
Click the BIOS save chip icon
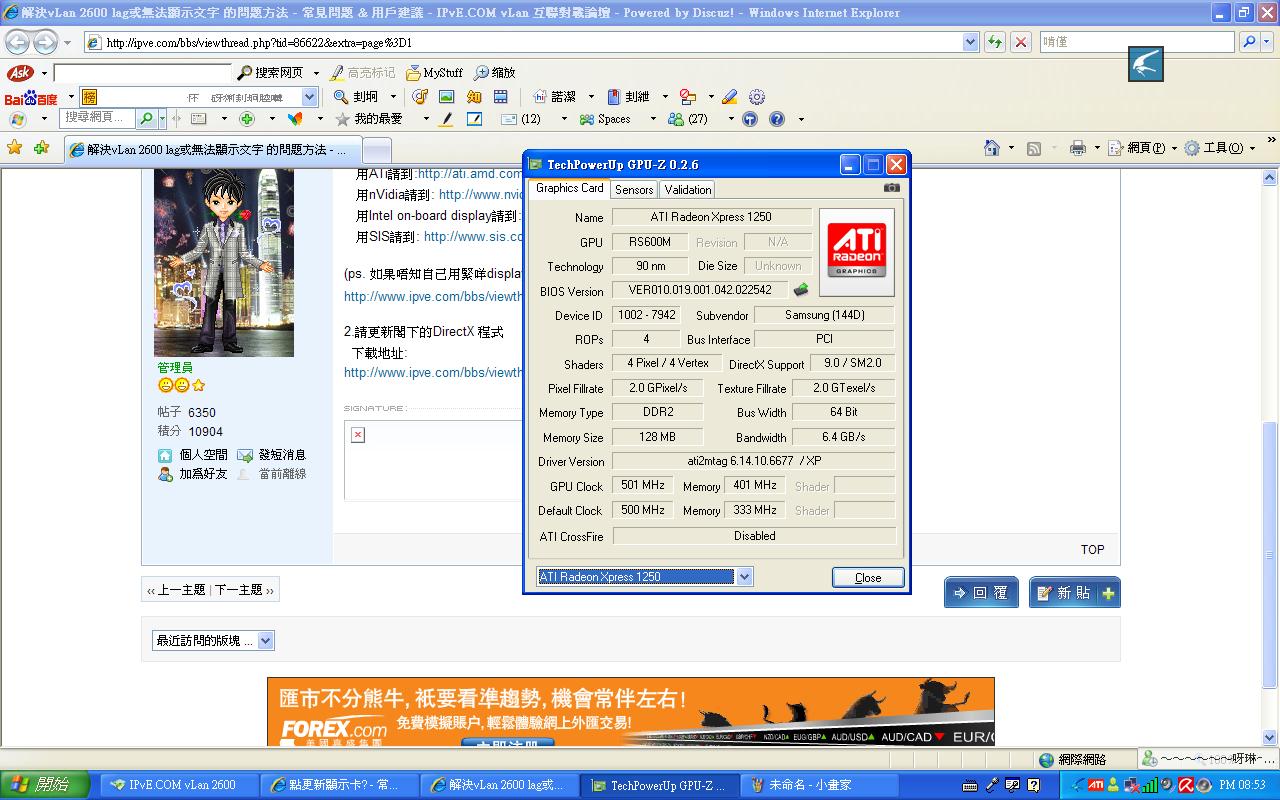coord(801,291)
